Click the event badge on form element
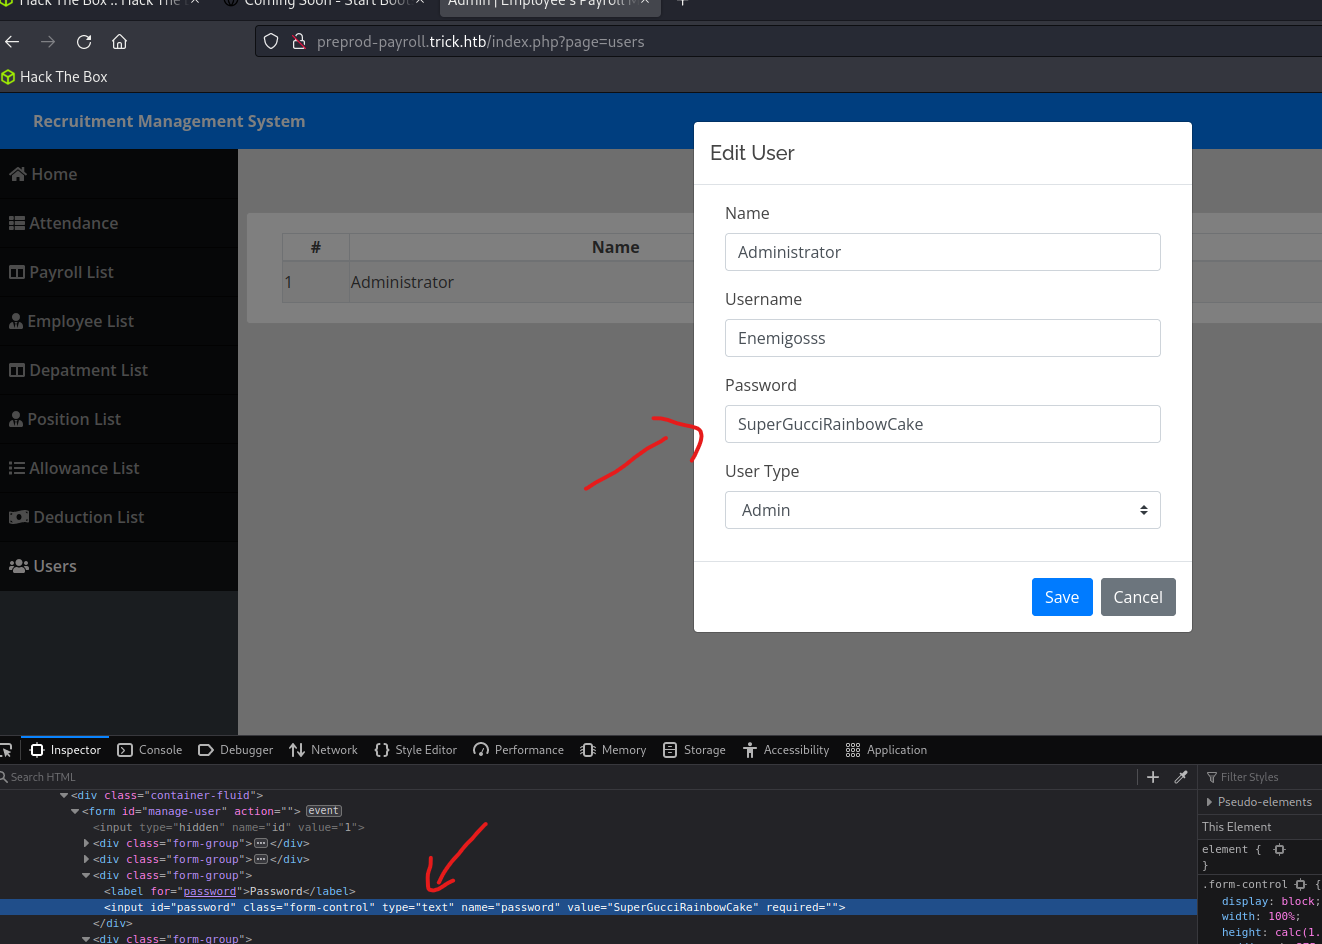 pos(324,811)
